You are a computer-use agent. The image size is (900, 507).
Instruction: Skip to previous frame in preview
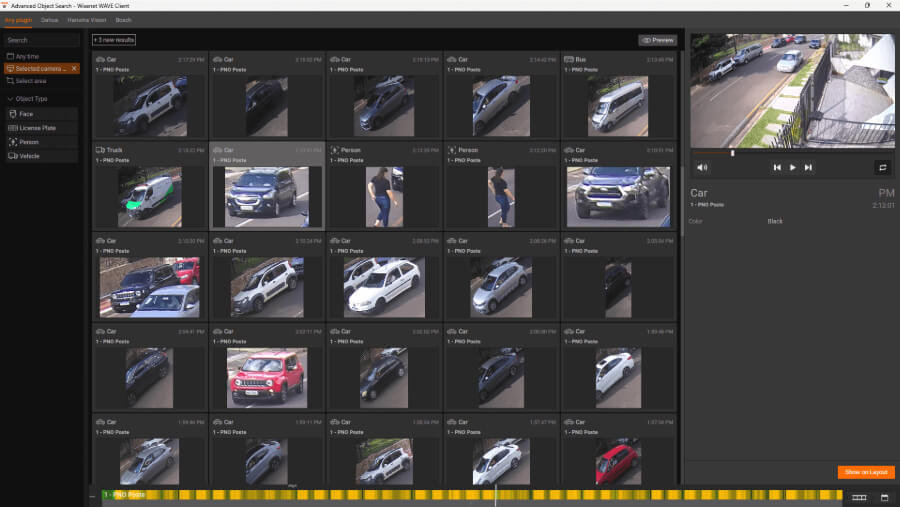point(777,167)
